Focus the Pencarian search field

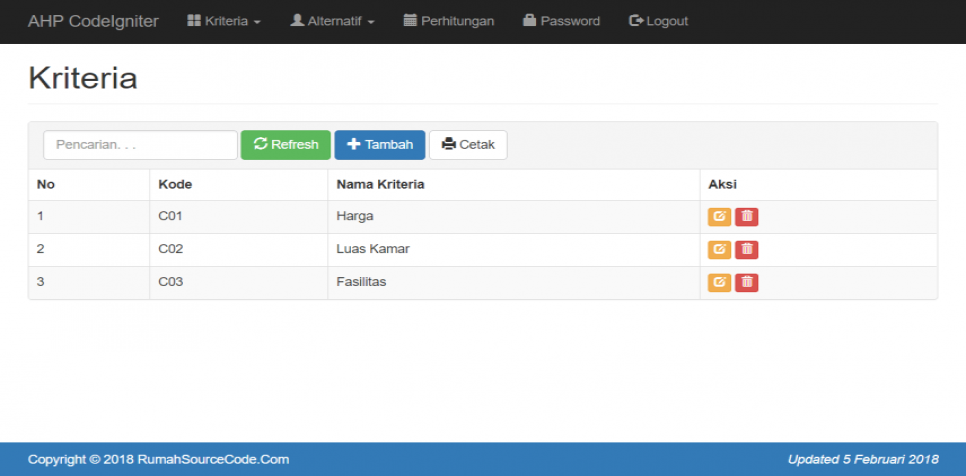click(140, 145)
